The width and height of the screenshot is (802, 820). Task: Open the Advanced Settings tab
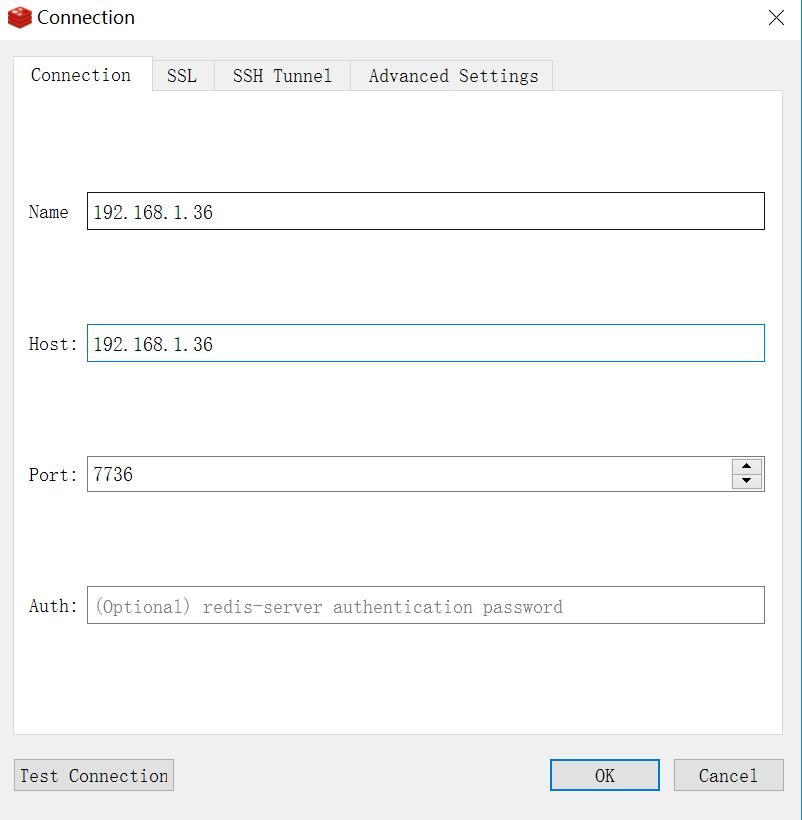point(452,76)
